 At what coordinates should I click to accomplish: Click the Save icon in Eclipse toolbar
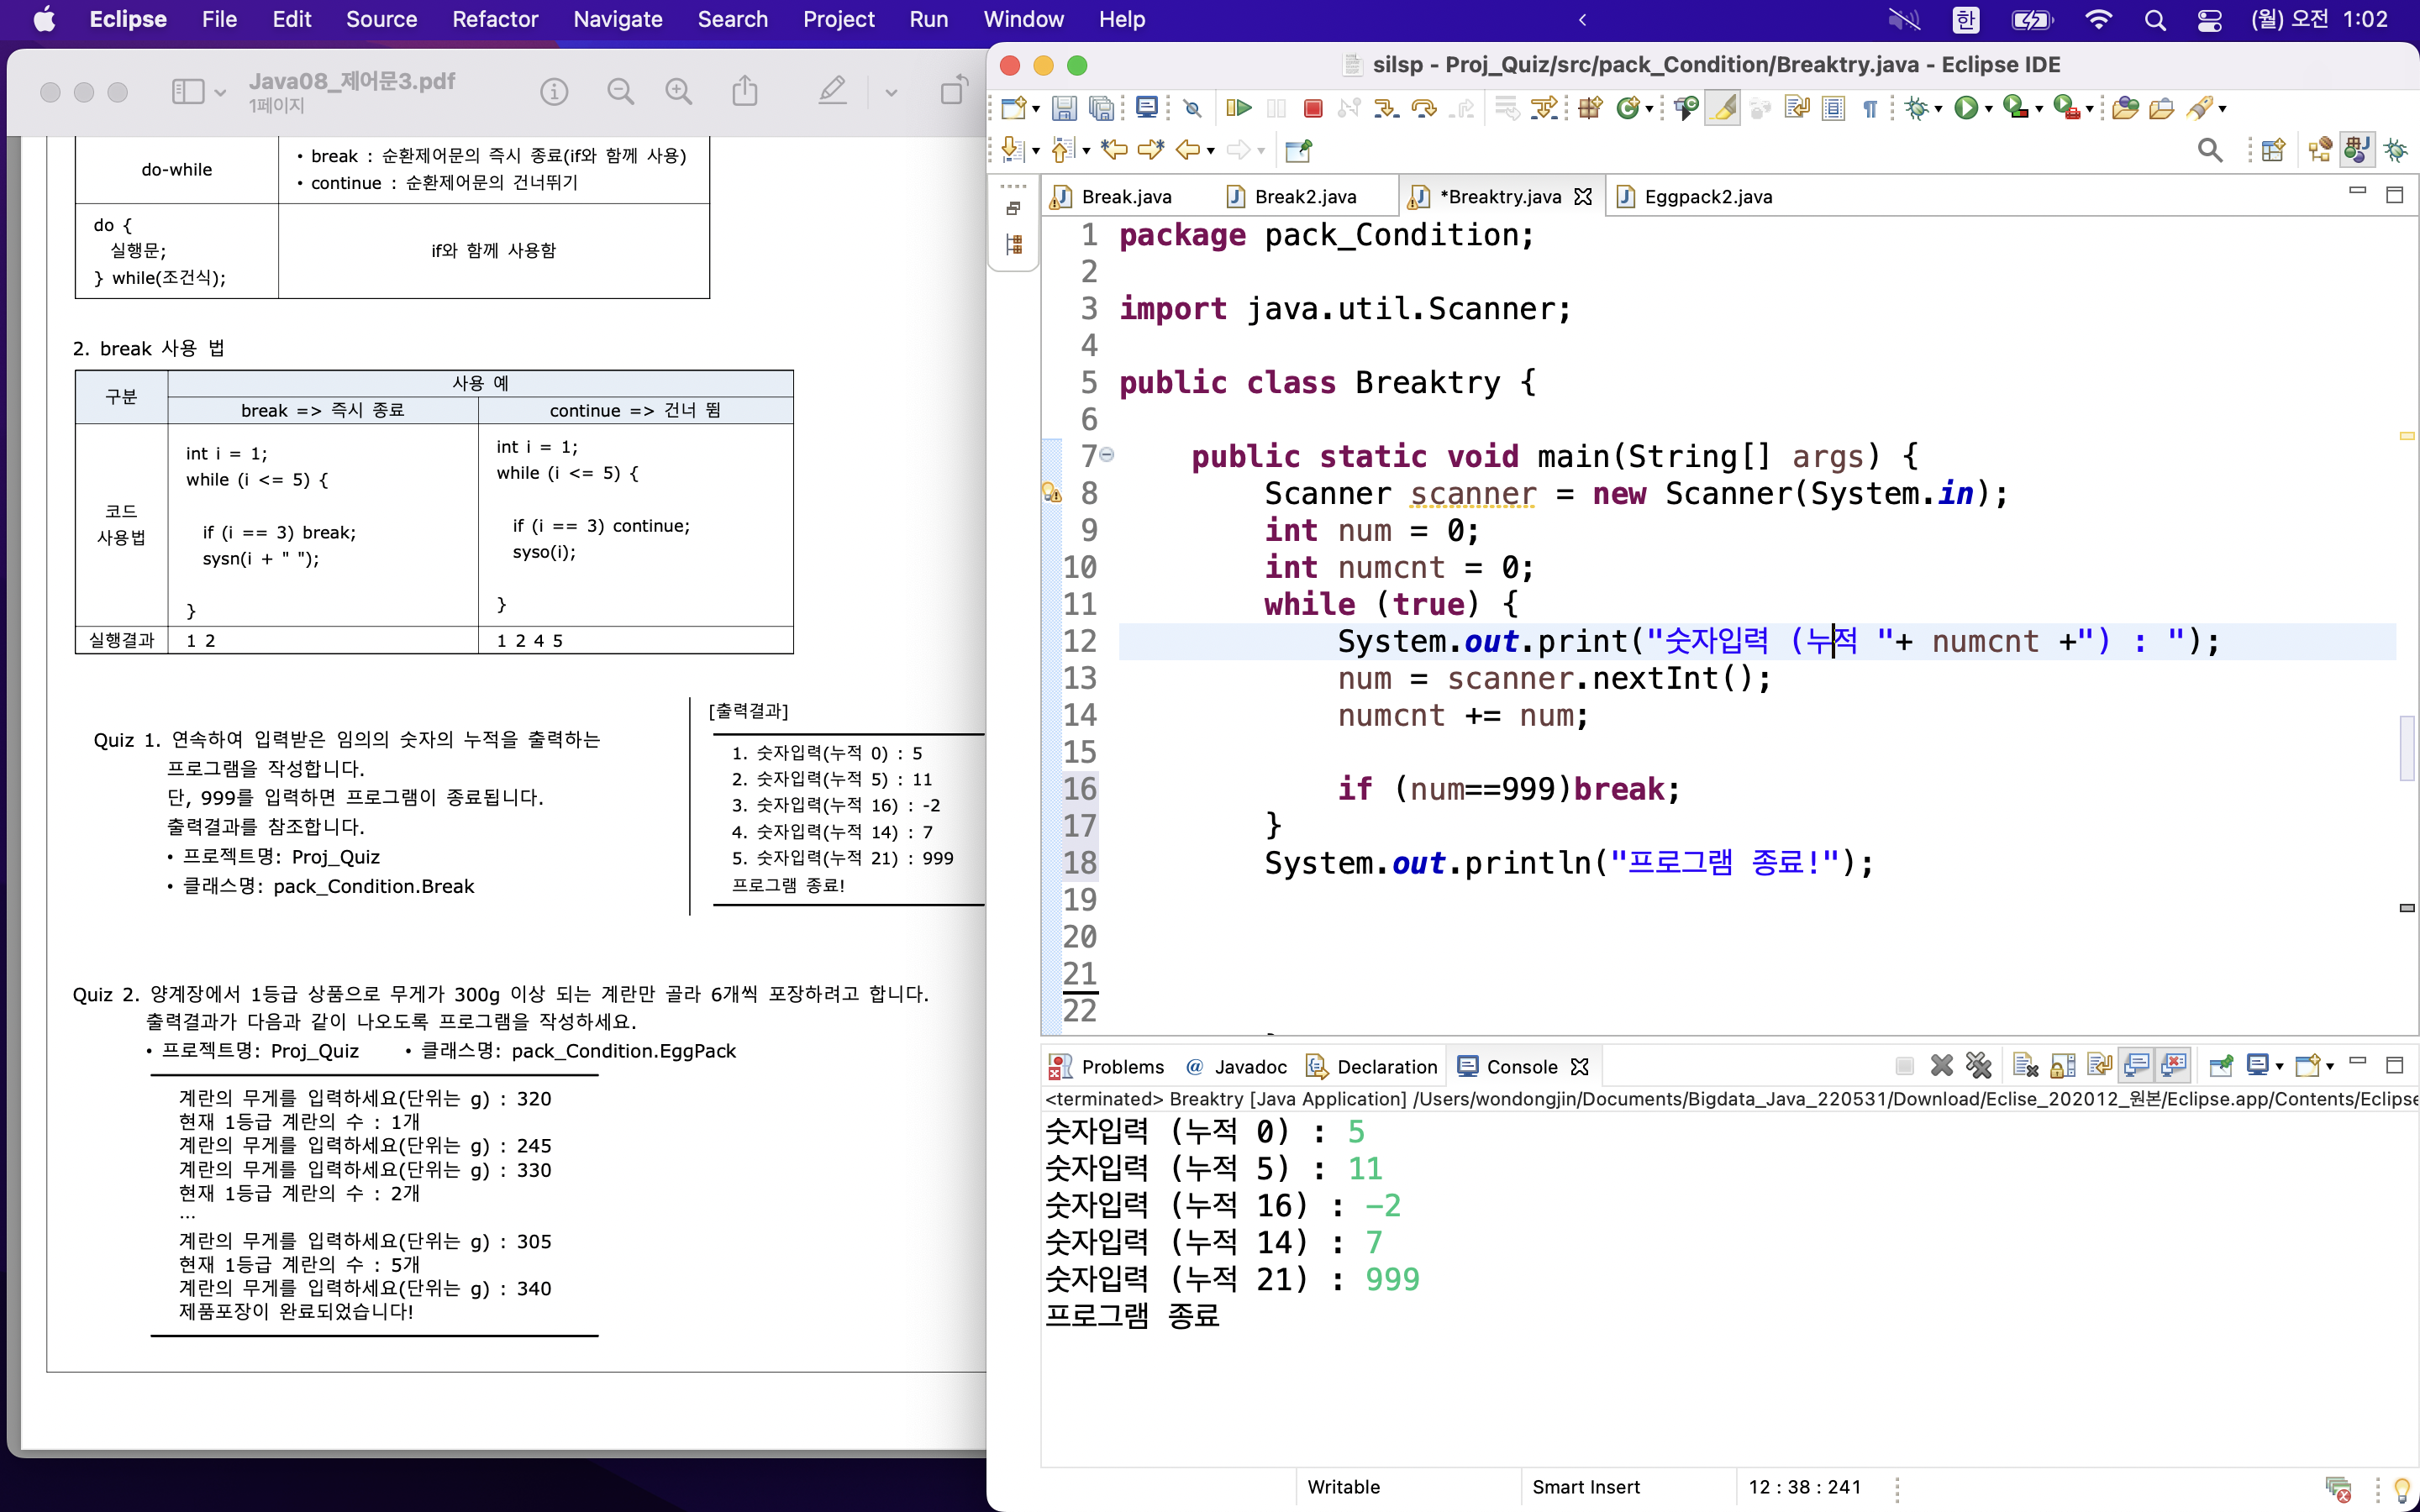tap(1063, 108)
